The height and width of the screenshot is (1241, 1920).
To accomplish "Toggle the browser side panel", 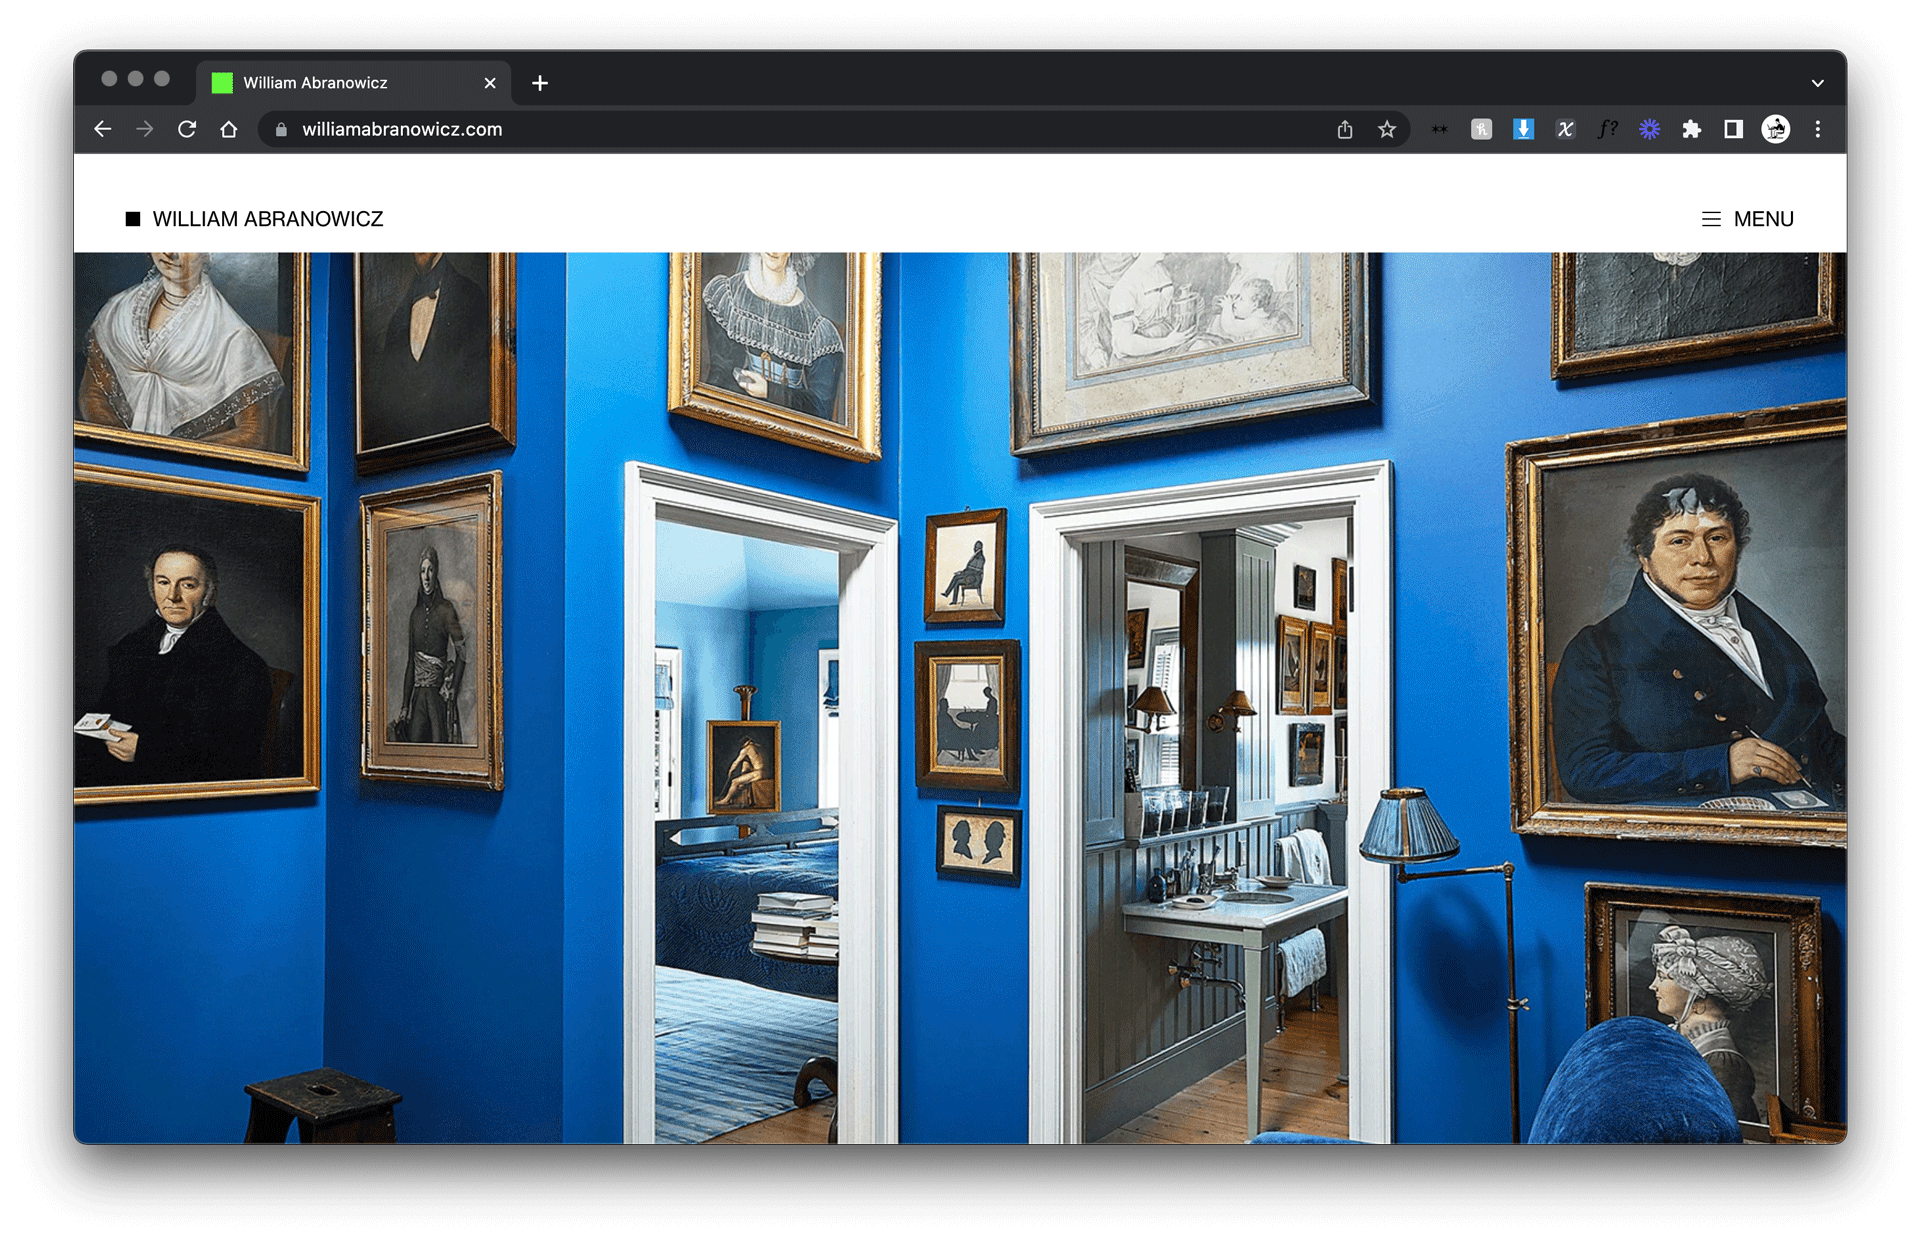I will coord(1733,129).
